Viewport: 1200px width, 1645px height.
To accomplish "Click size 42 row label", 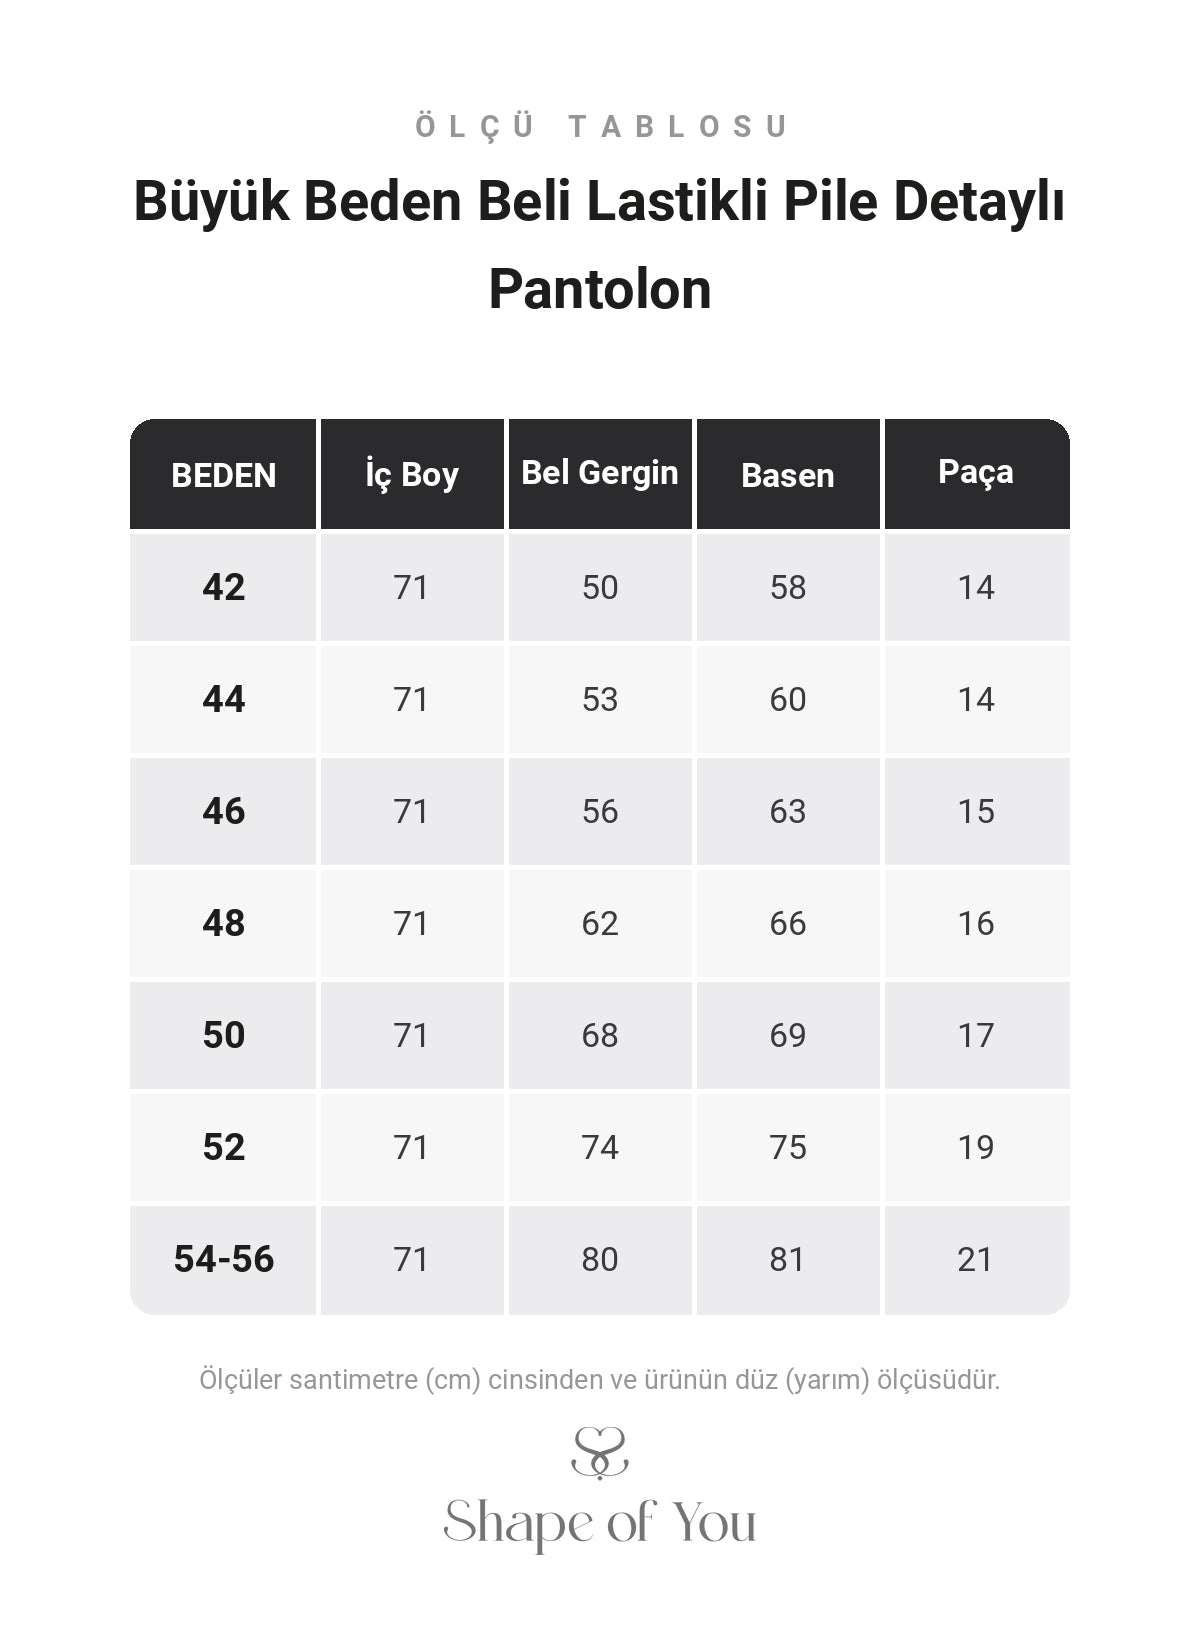I will (x=223, y=587).
